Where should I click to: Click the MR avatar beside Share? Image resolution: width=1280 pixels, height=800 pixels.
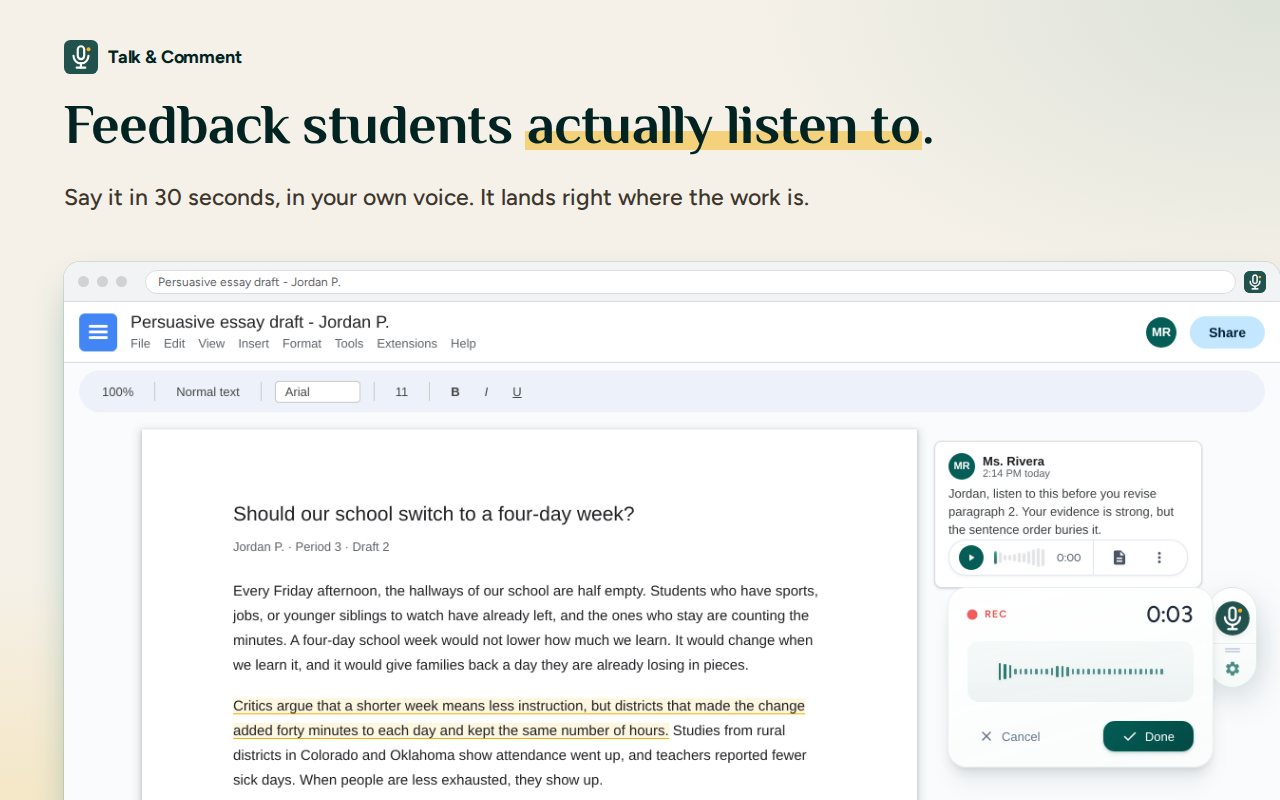point(1161,332)
